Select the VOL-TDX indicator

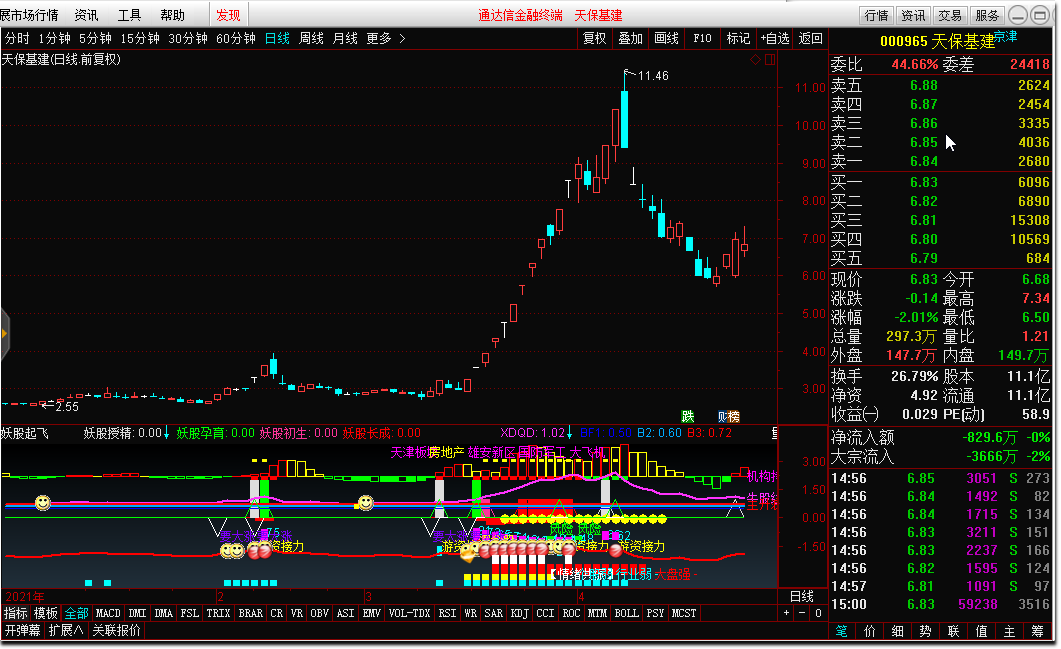coord(409,613)
